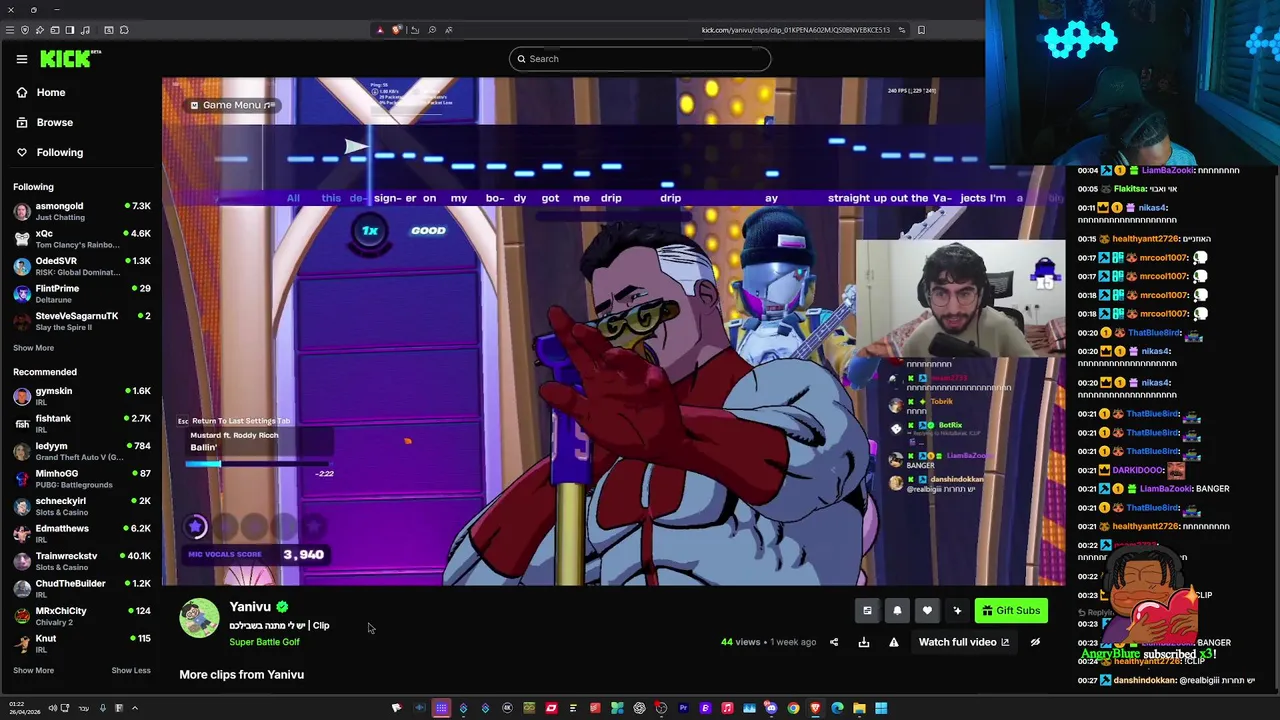This screenshot has width=1280, height=720.
Task: Open the recommended Trainwreckstv channel
Action: (80, 561)
